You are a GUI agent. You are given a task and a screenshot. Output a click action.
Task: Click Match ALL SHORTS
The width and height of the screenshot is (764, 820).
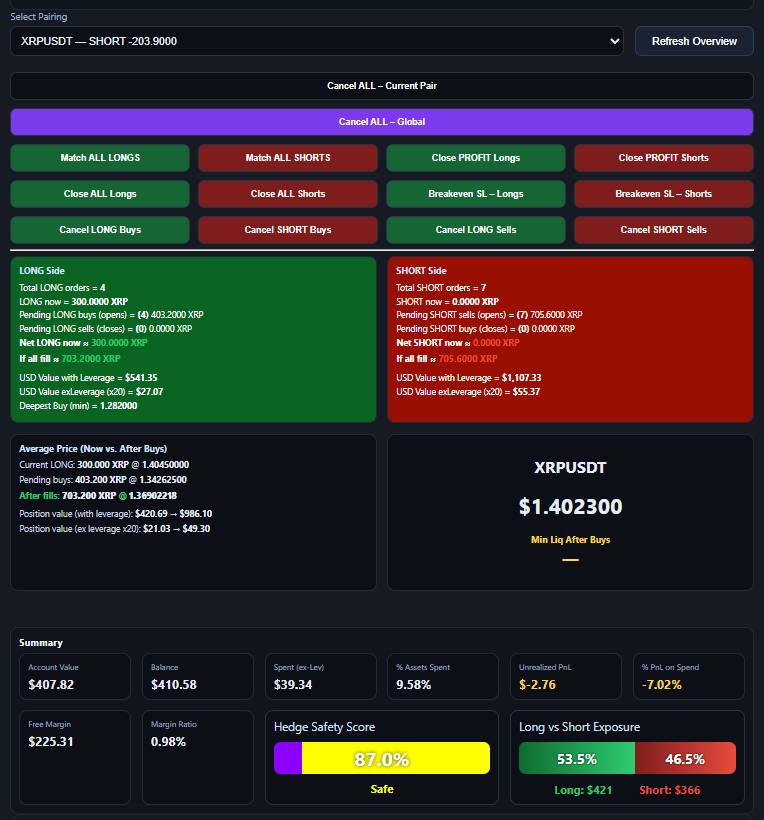[x=288, y=158]
